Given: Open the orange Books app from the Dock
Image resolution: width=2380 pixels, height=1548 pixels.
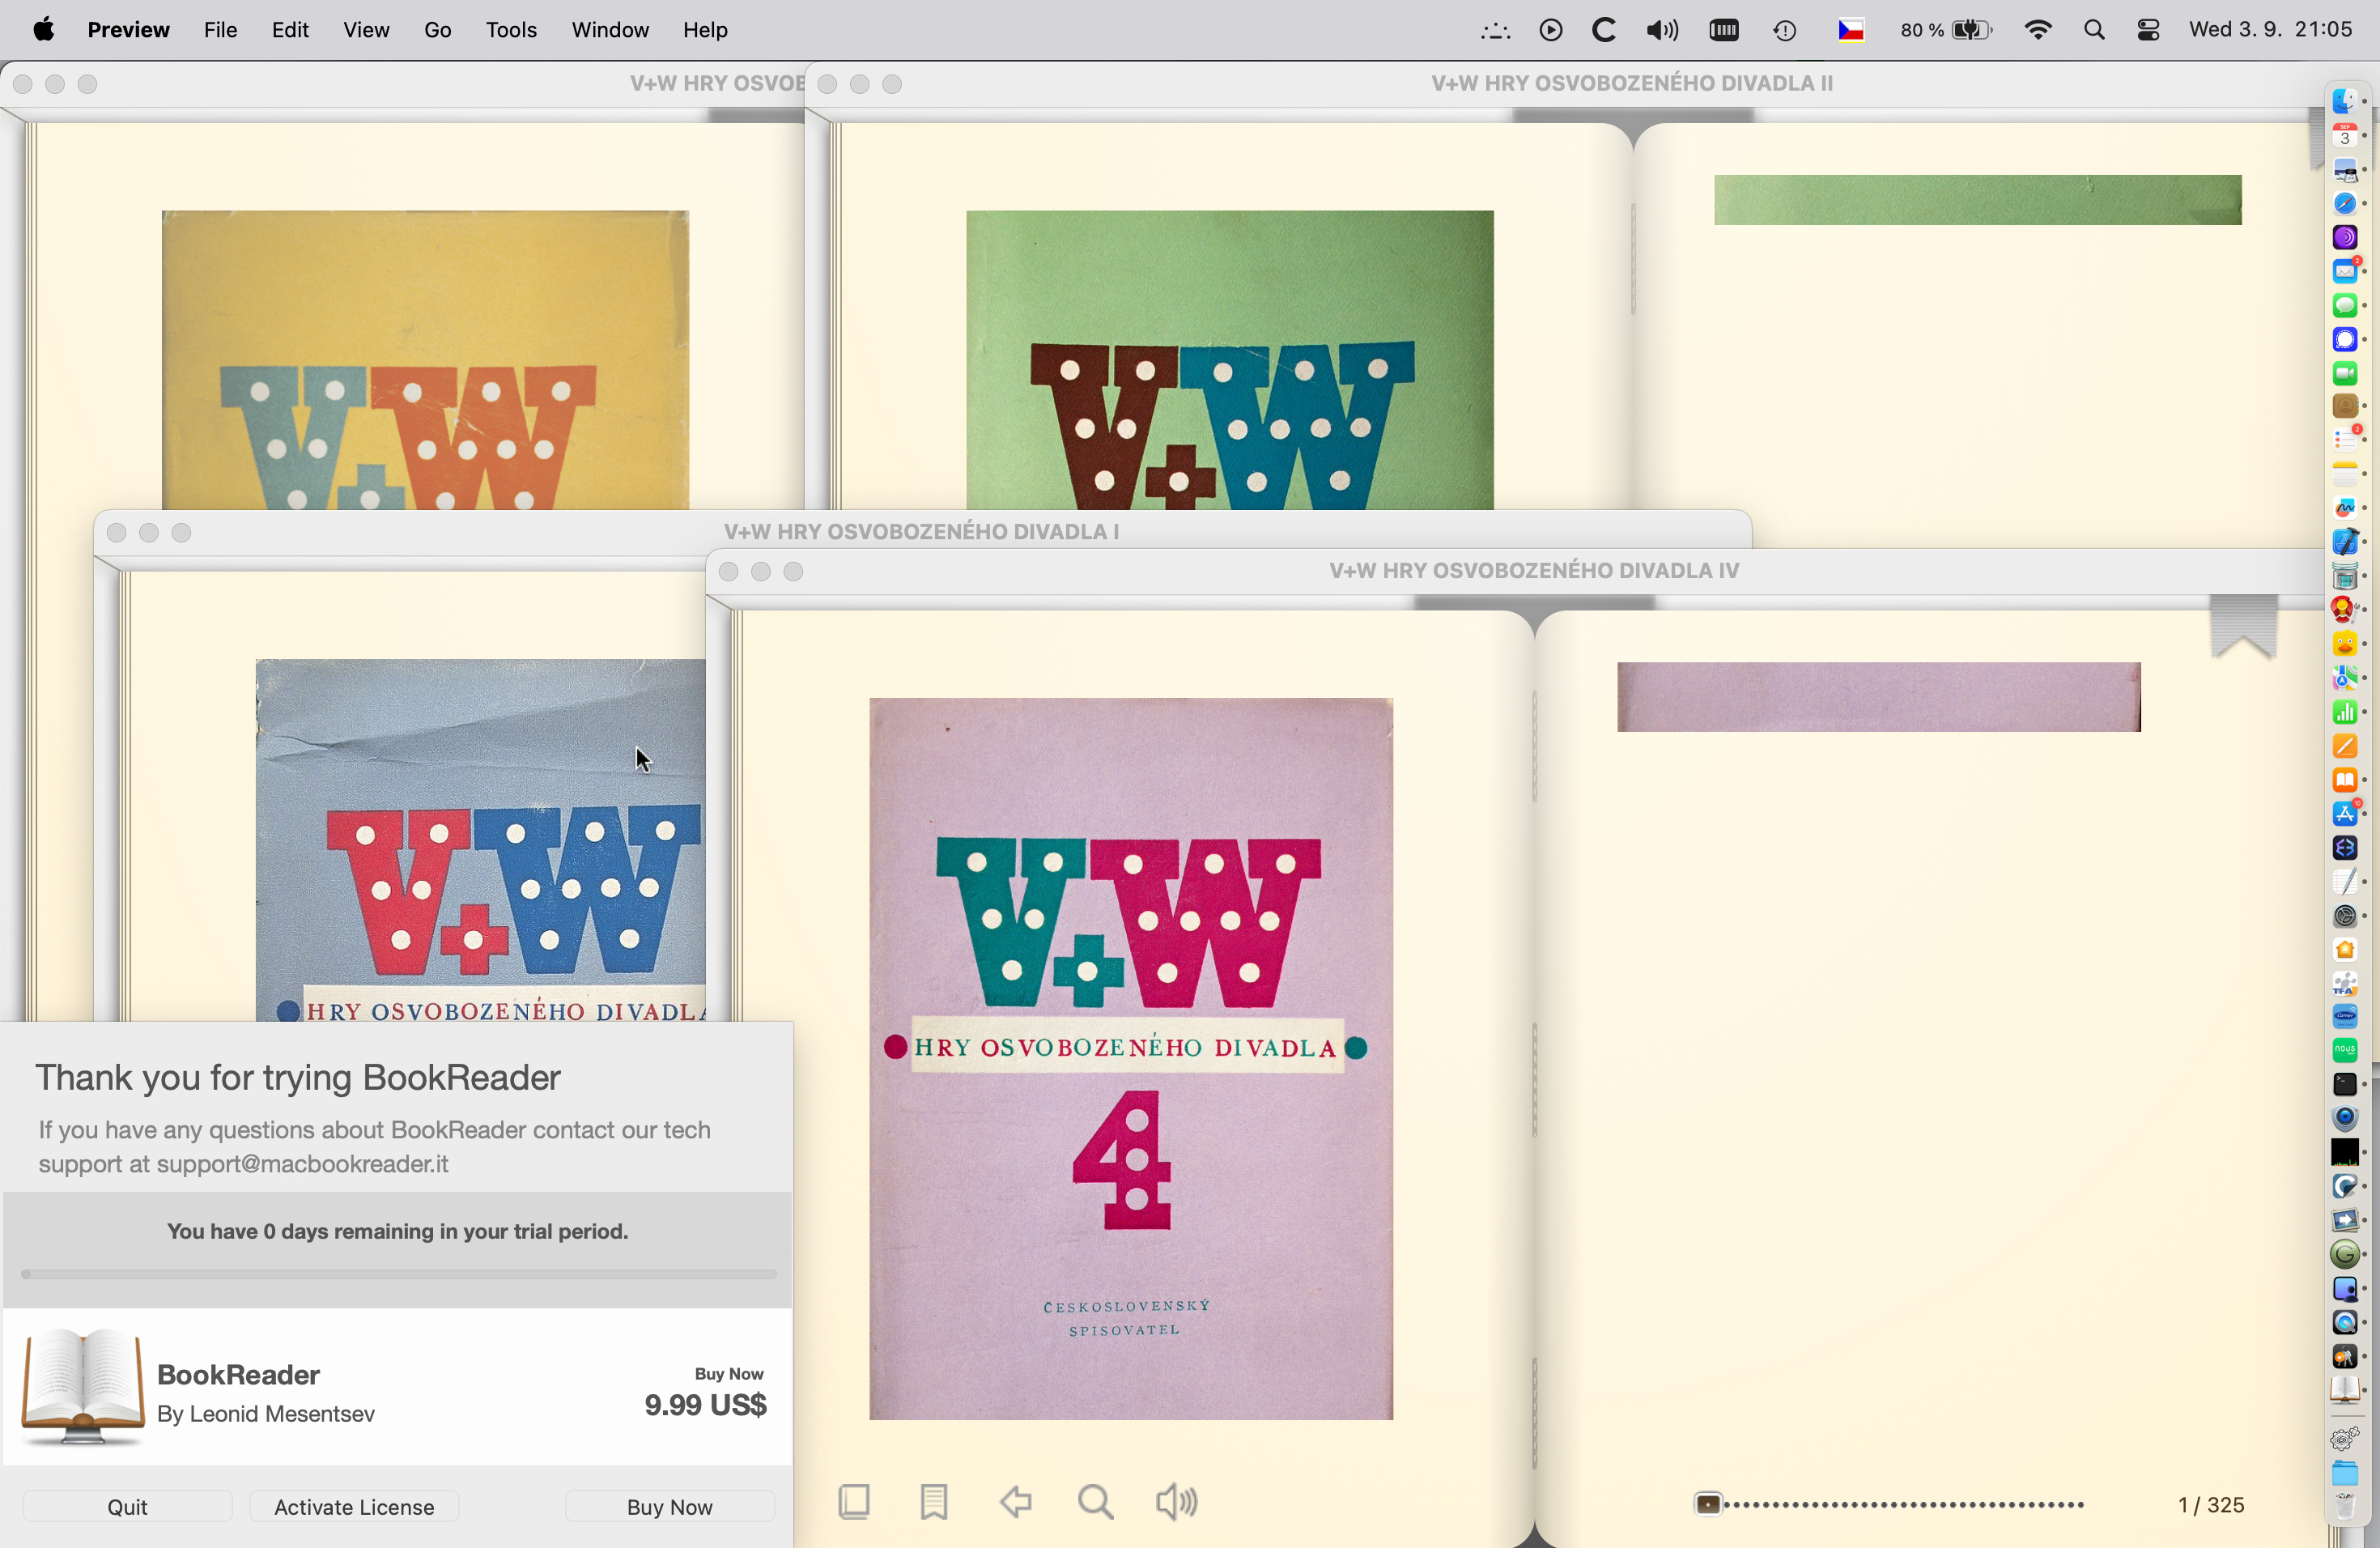Looking at the screenshot, I should click(x=2345, y=780).
